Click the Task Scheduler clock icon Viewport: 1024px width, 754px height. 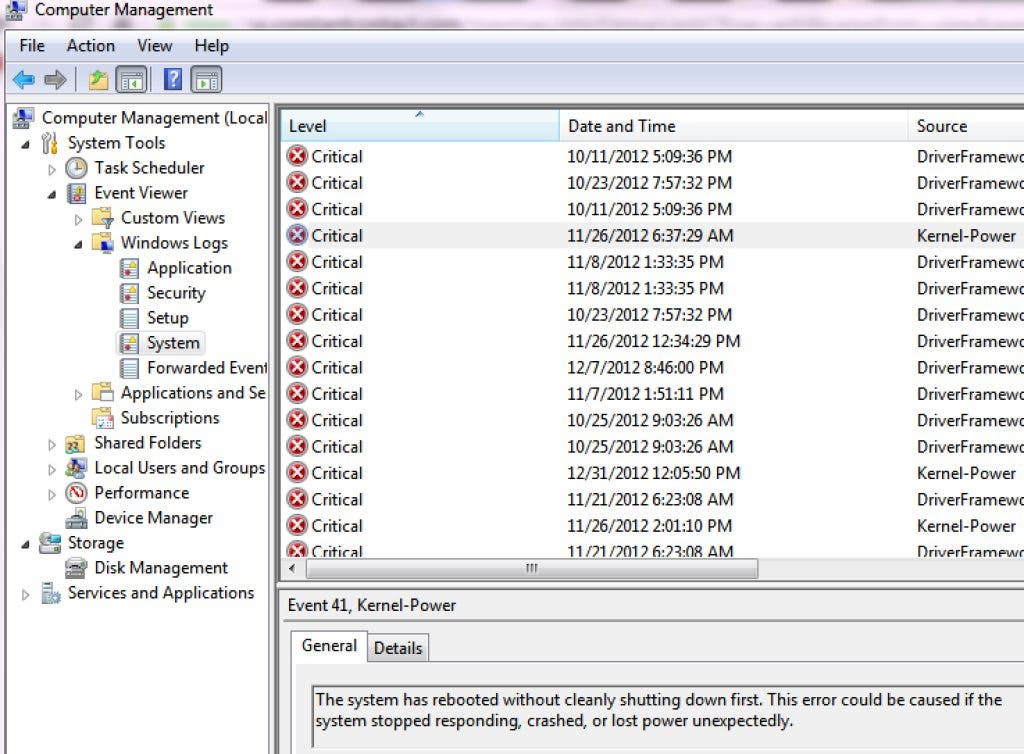coord(76,168)
